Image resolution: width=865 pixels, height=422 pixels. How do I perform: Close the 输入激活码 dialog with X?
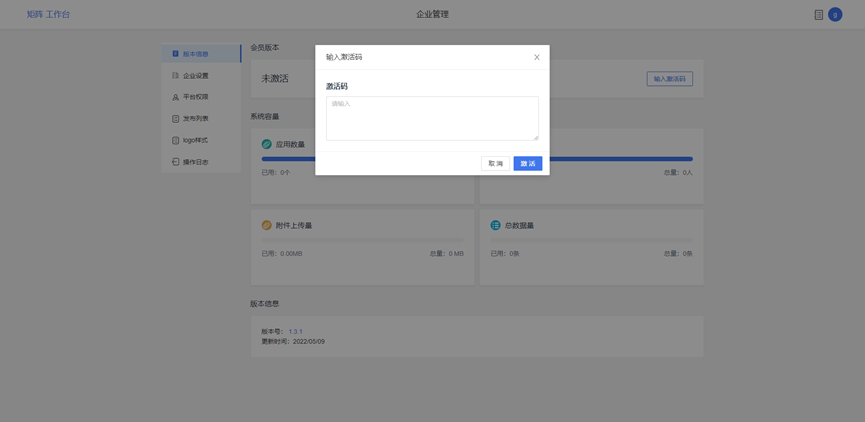537,57
